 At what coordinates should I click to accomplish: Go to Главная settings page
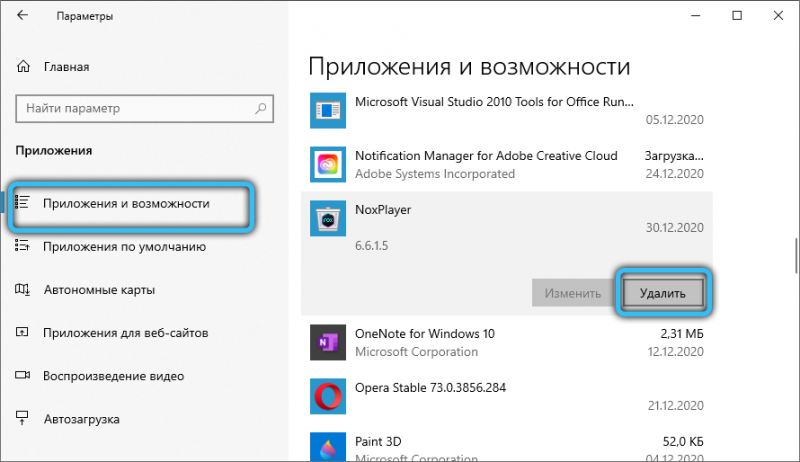[66, 67]
